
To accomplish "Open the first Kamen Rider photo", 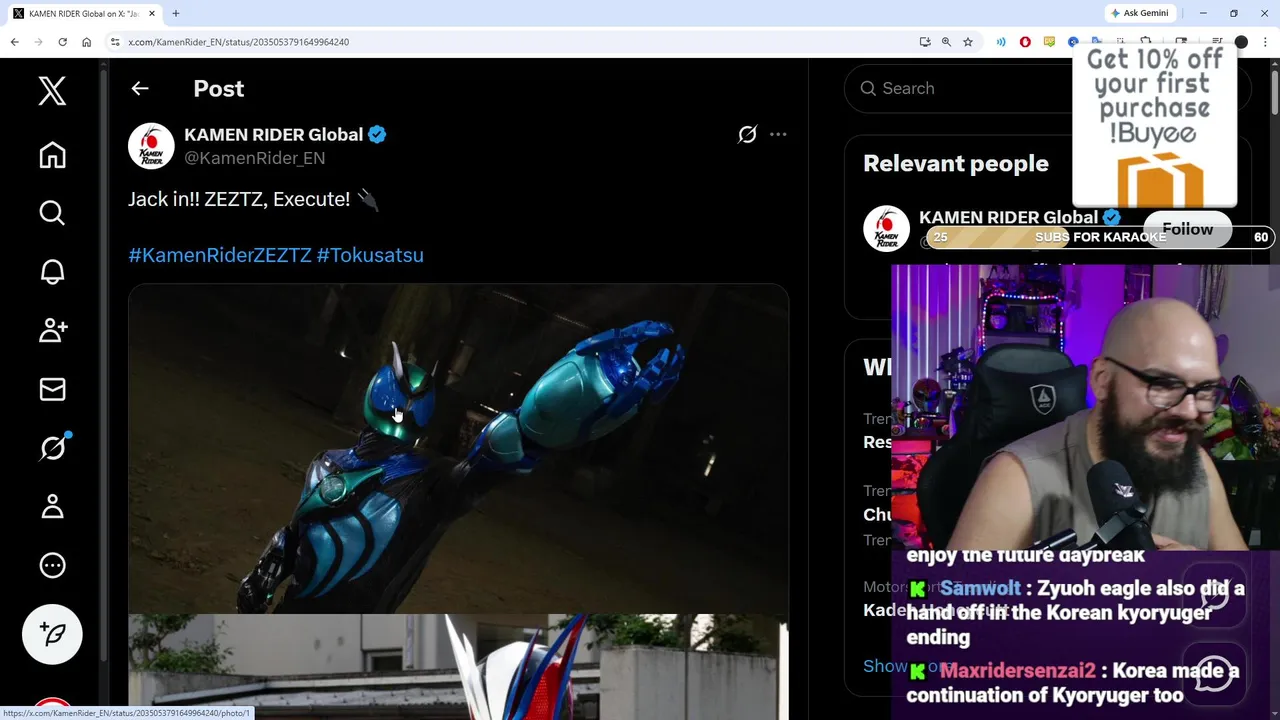I will point(458,448).
